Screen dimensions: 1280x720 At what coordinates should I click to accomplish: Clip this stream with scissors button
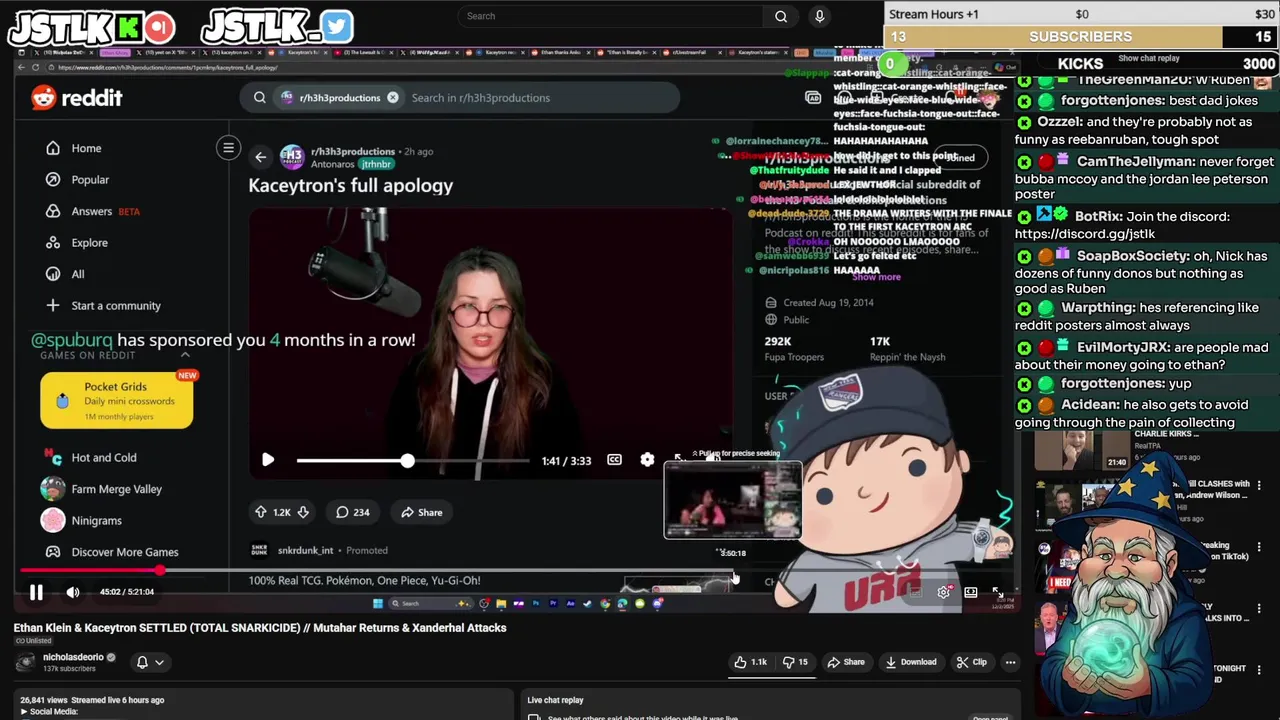[971, 662]
